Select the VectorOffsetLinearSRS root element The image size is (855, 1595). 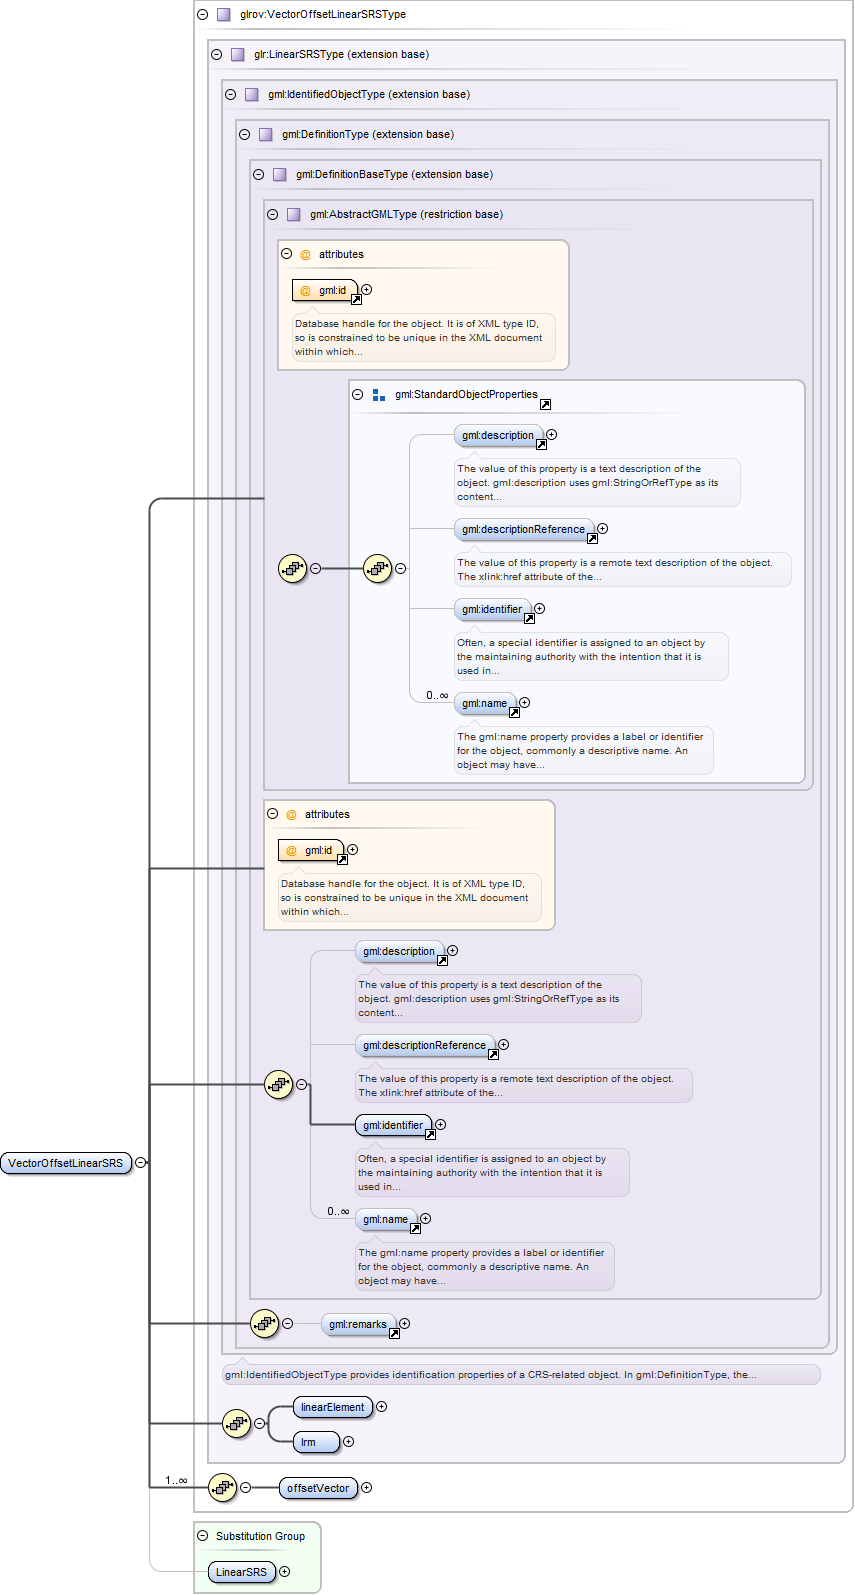[x=66, y=1163]
